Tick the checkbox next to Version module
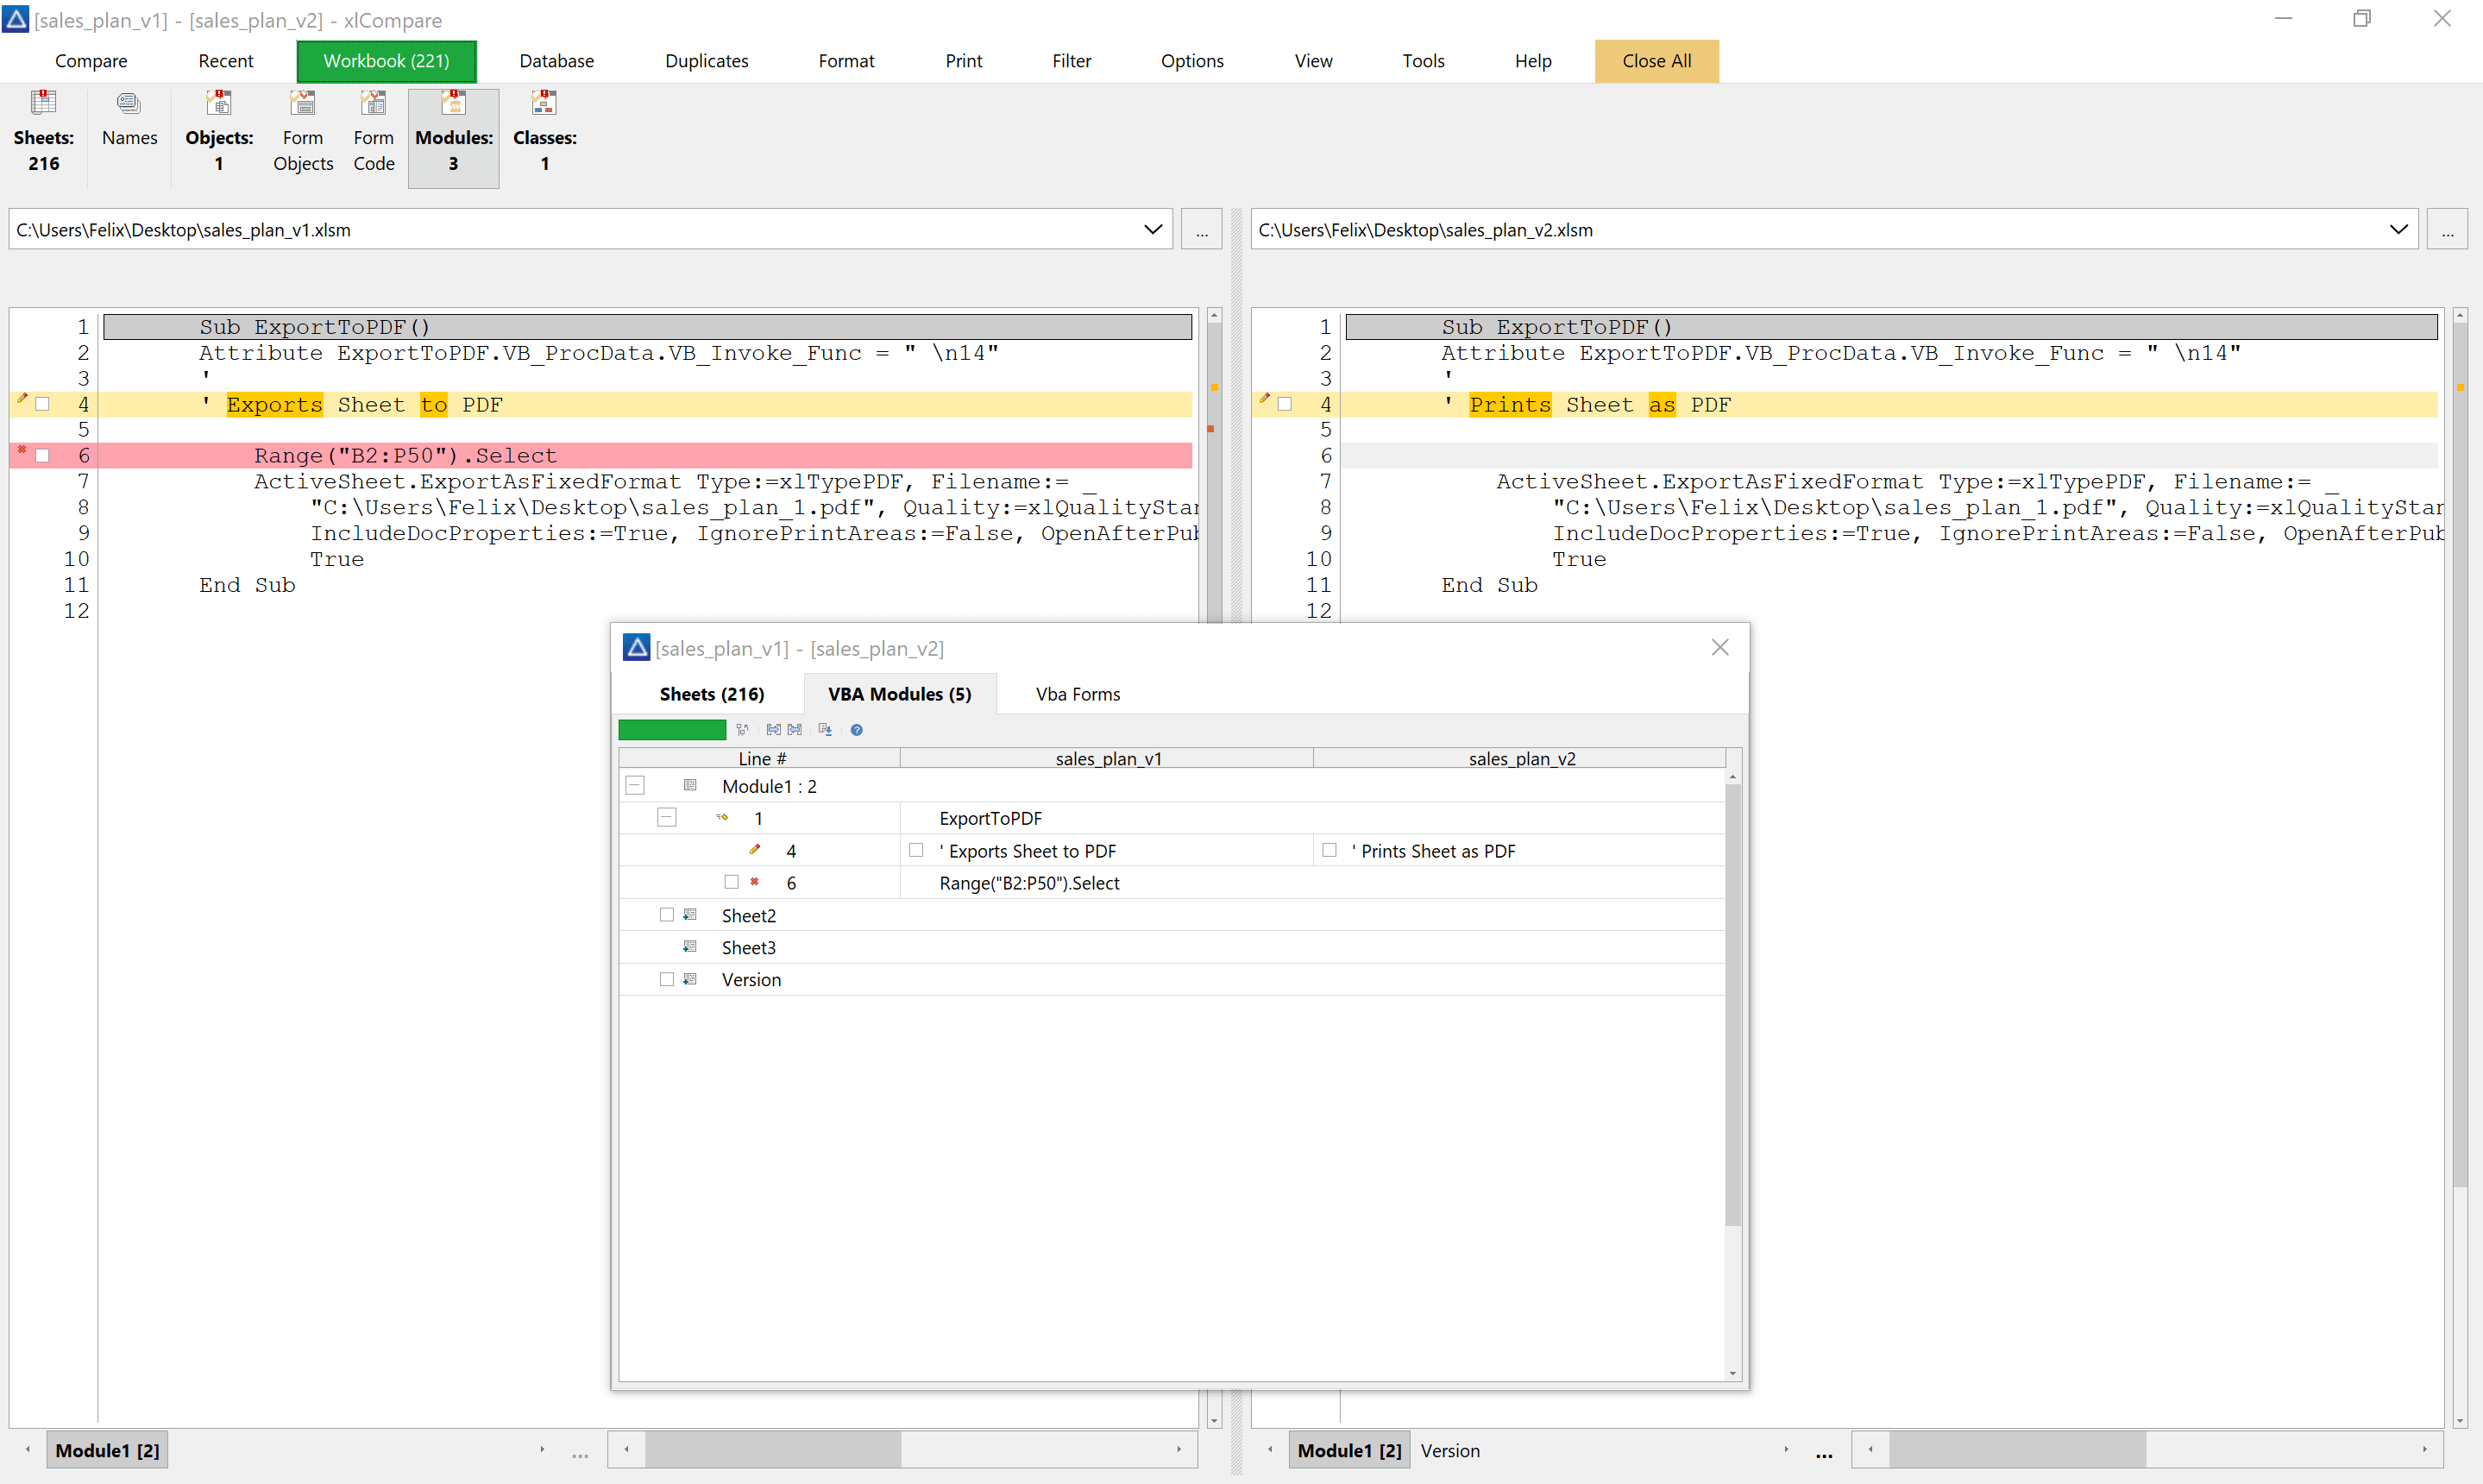The height and width of the screenshot is (1484, 2483). (x=667, y=979)
